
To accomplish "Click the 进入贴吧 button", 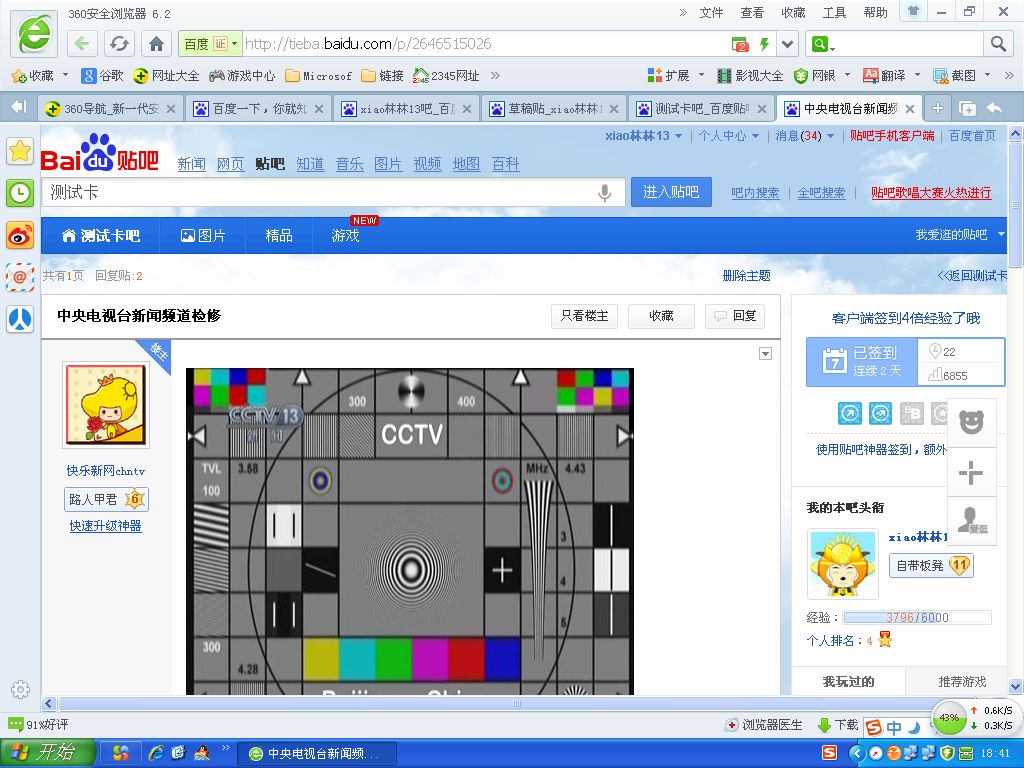I will [671, 192].
